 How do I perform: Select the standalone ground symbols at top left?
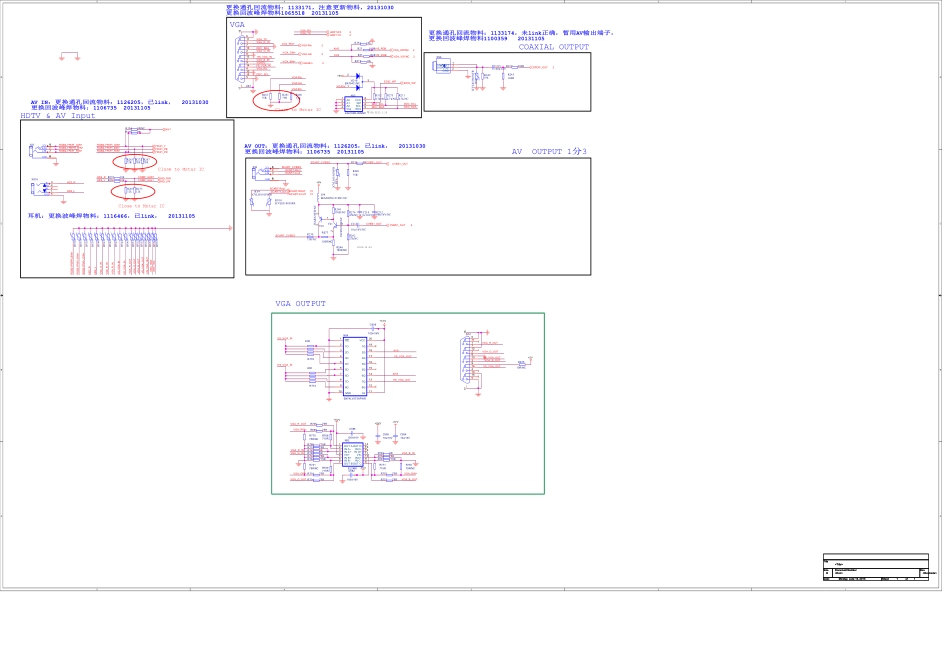click(70, 56)
